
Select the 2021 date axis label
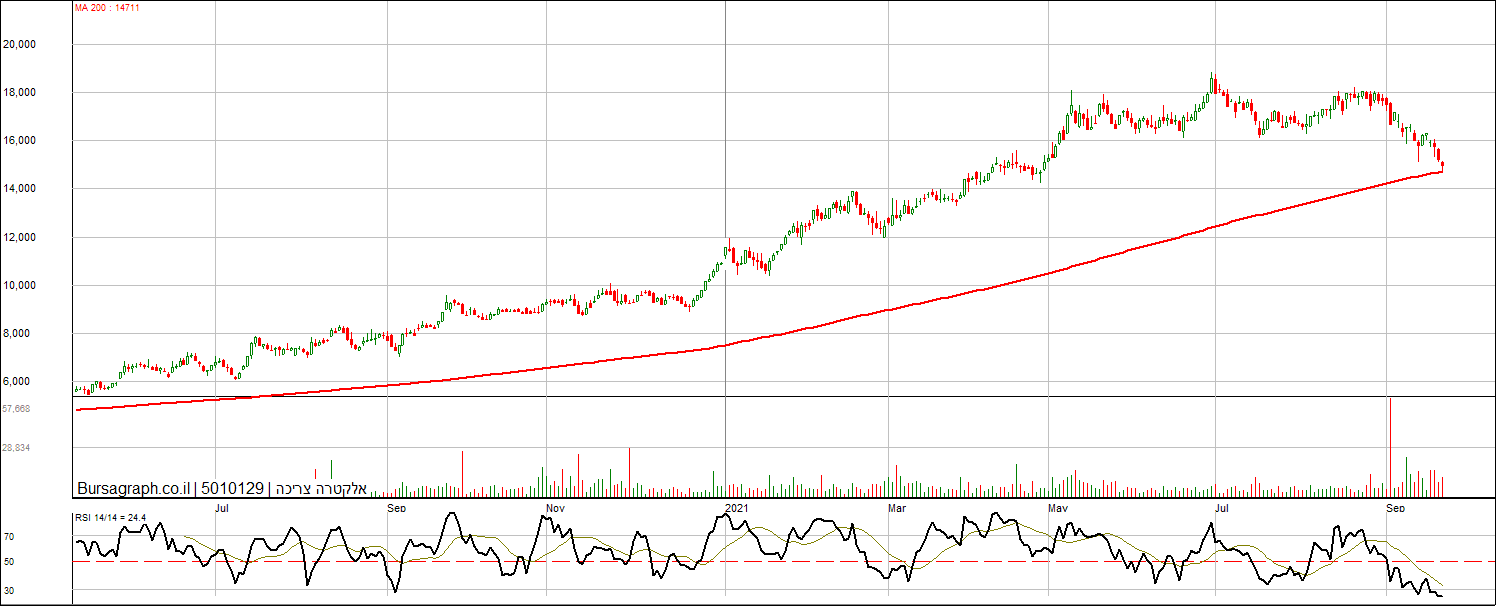pyautogui.click(x=737, y=508)
